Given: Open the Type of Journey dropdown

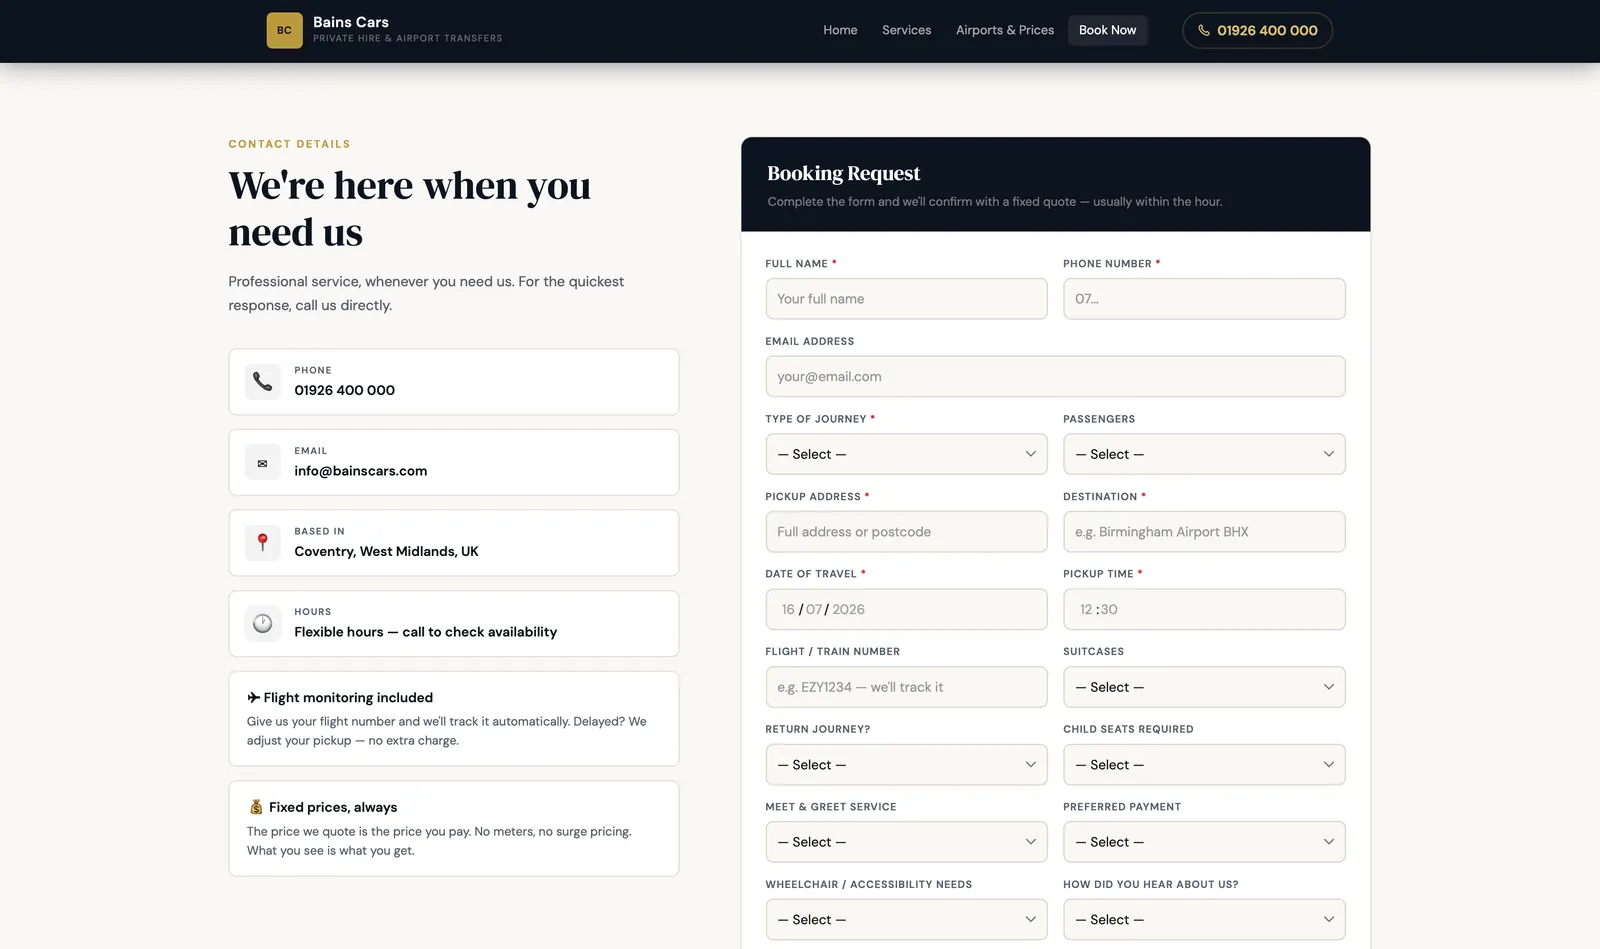Looking at the screenshot, I should tap(906, 454).
